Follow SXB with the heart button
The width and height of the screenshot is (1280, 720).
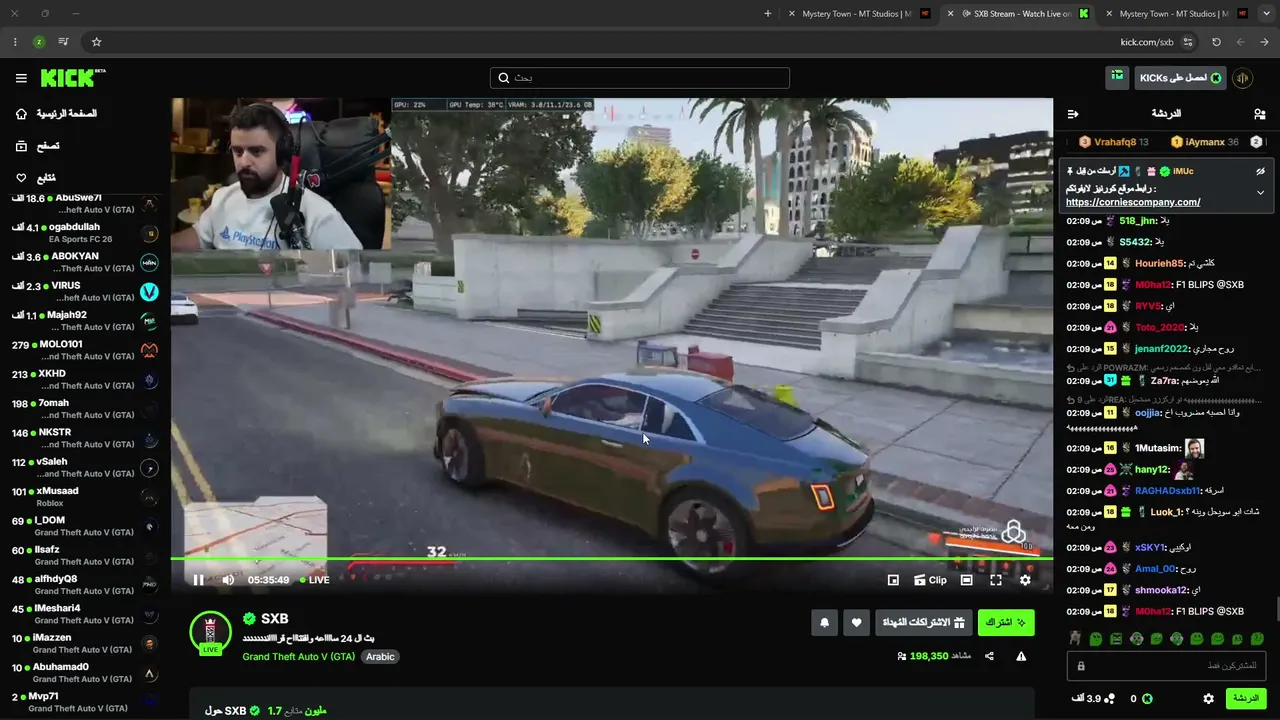point(856,622)
